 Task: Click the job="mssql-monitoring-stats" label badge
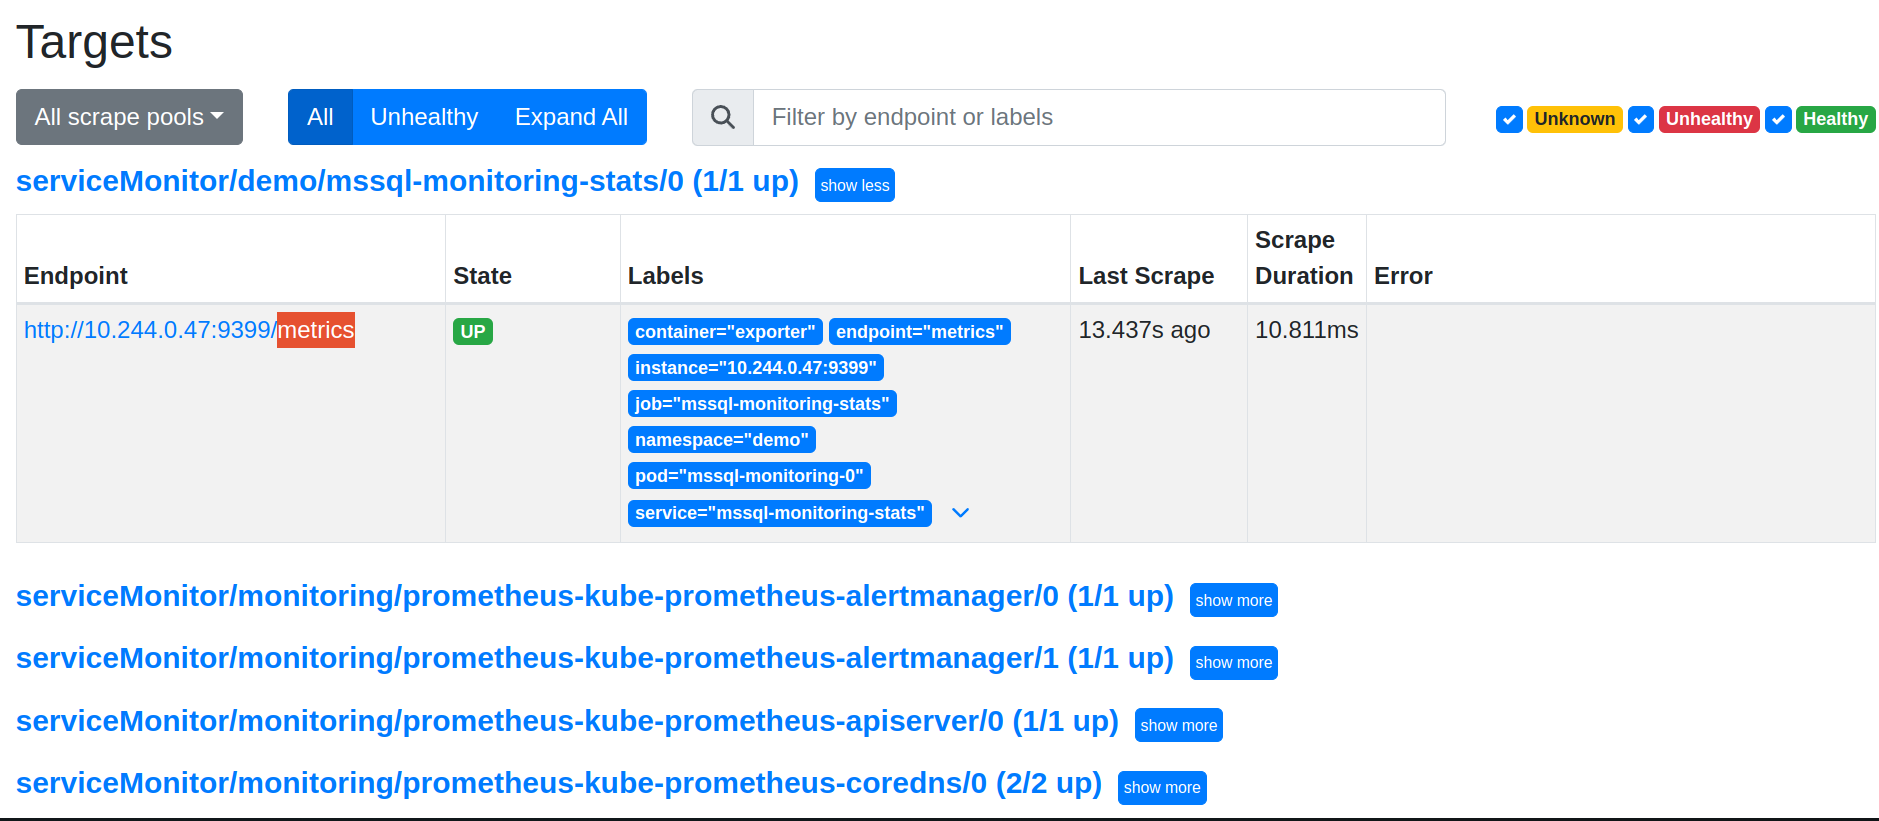[x=761, y=404]
